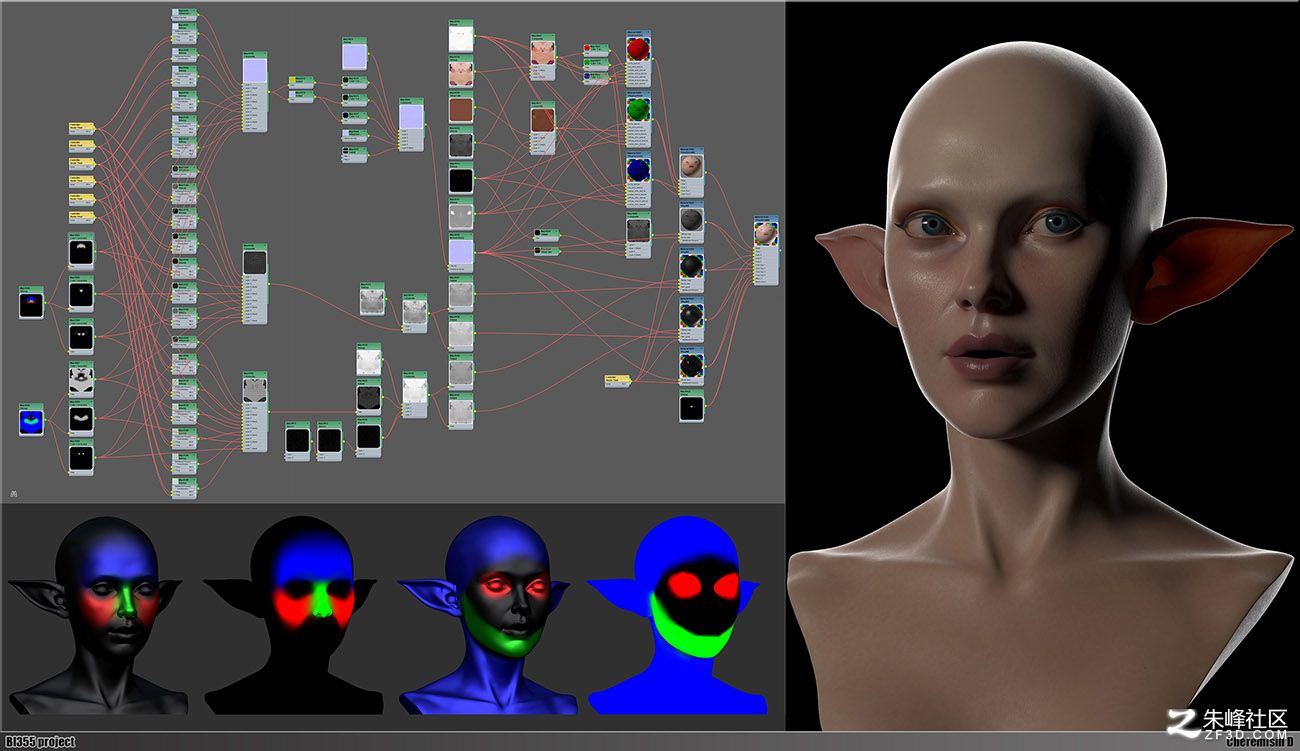The height and width of the screenshot is (751, 1300).
Task: Select the rust-brown color map node
Action: [460, 106]
